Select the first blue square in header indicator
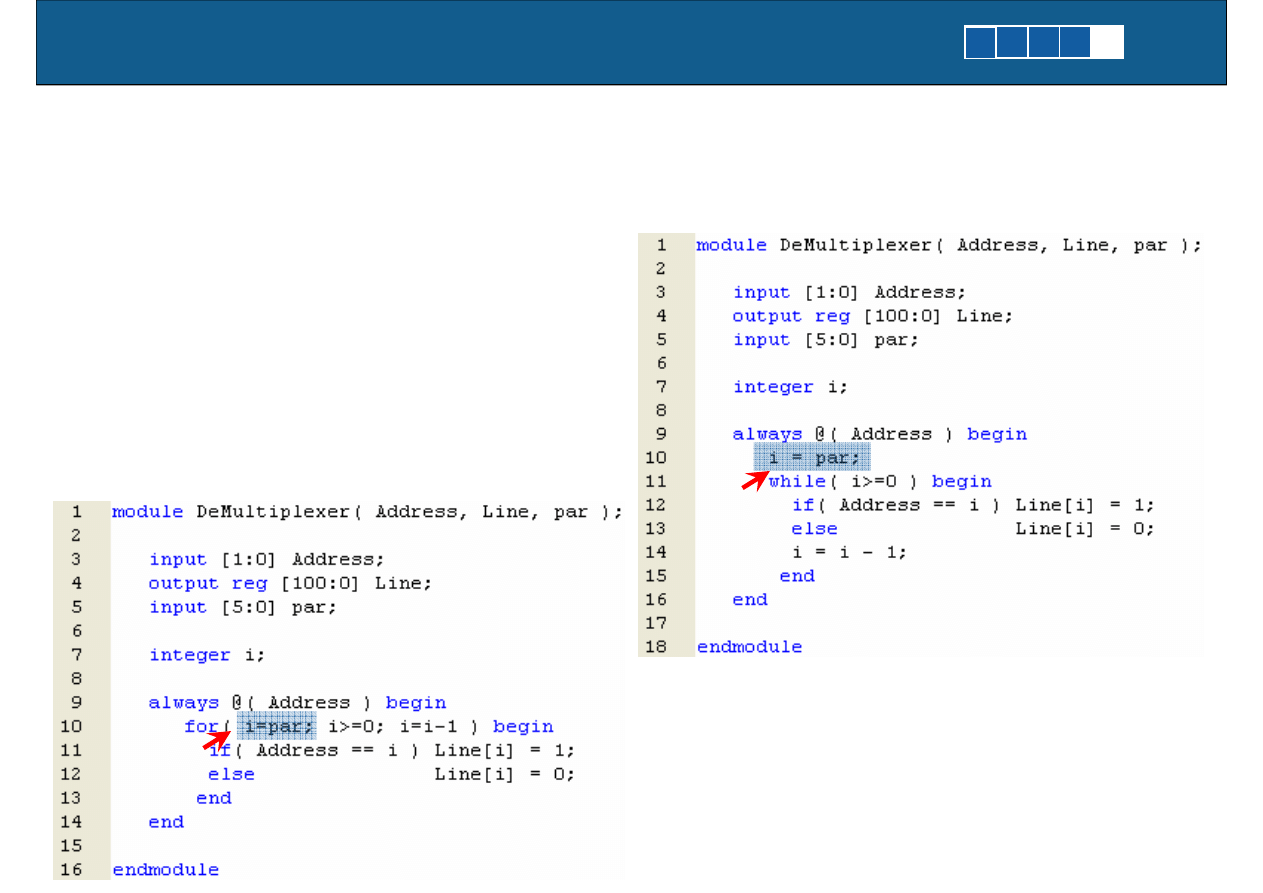 pyautogui.click(x=980, y=43)
